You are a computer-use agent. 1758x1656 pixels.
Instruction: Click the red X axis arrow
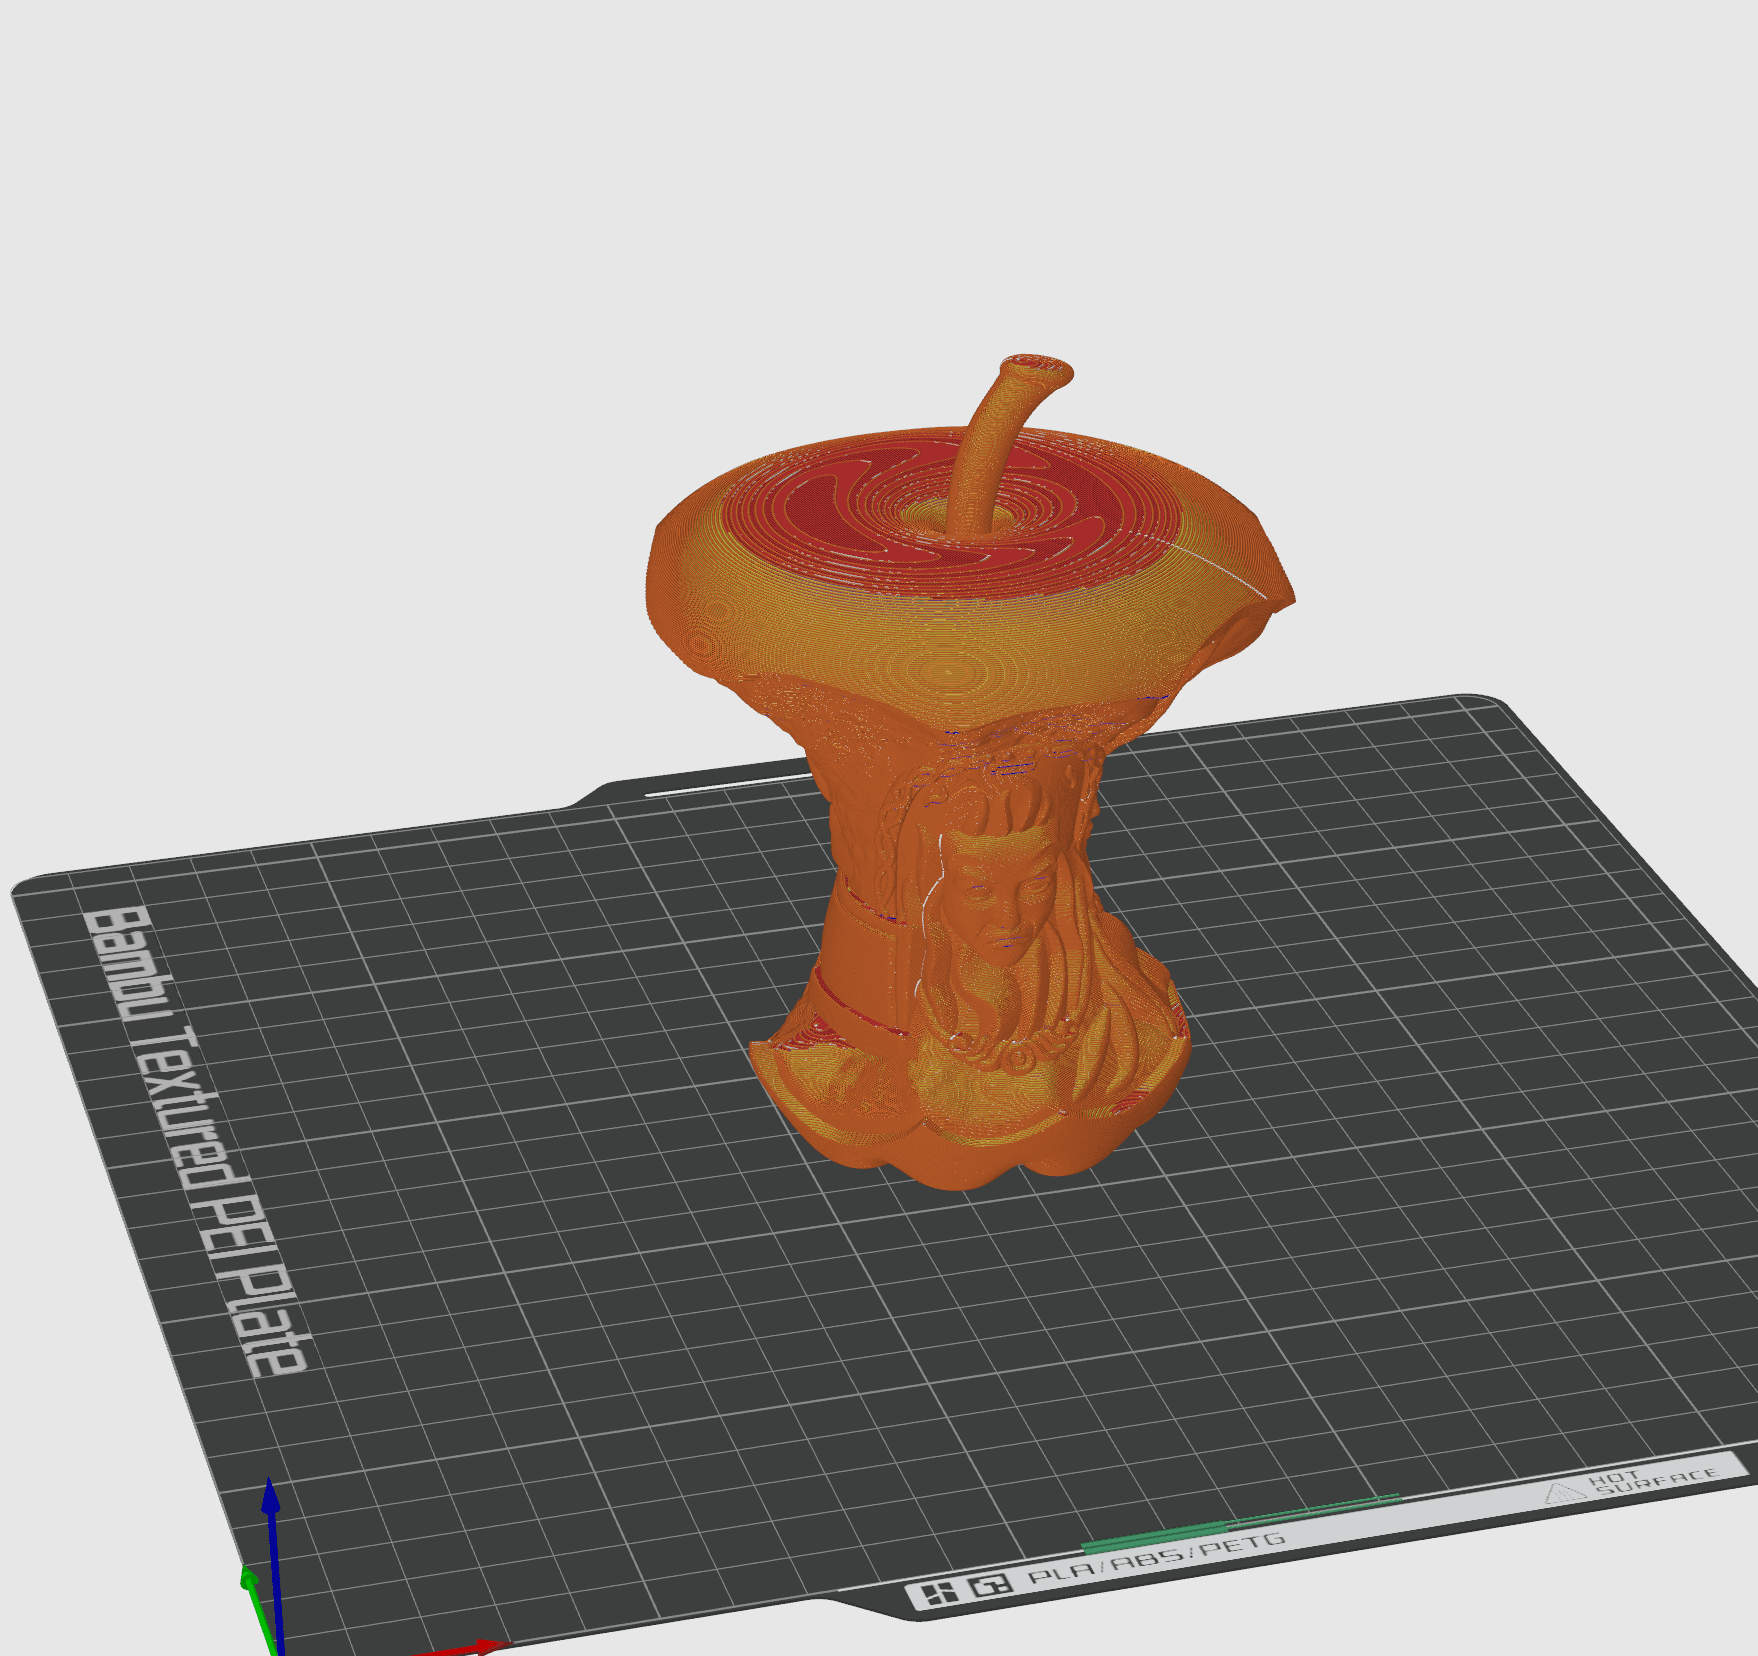[x=462, y=1648]
